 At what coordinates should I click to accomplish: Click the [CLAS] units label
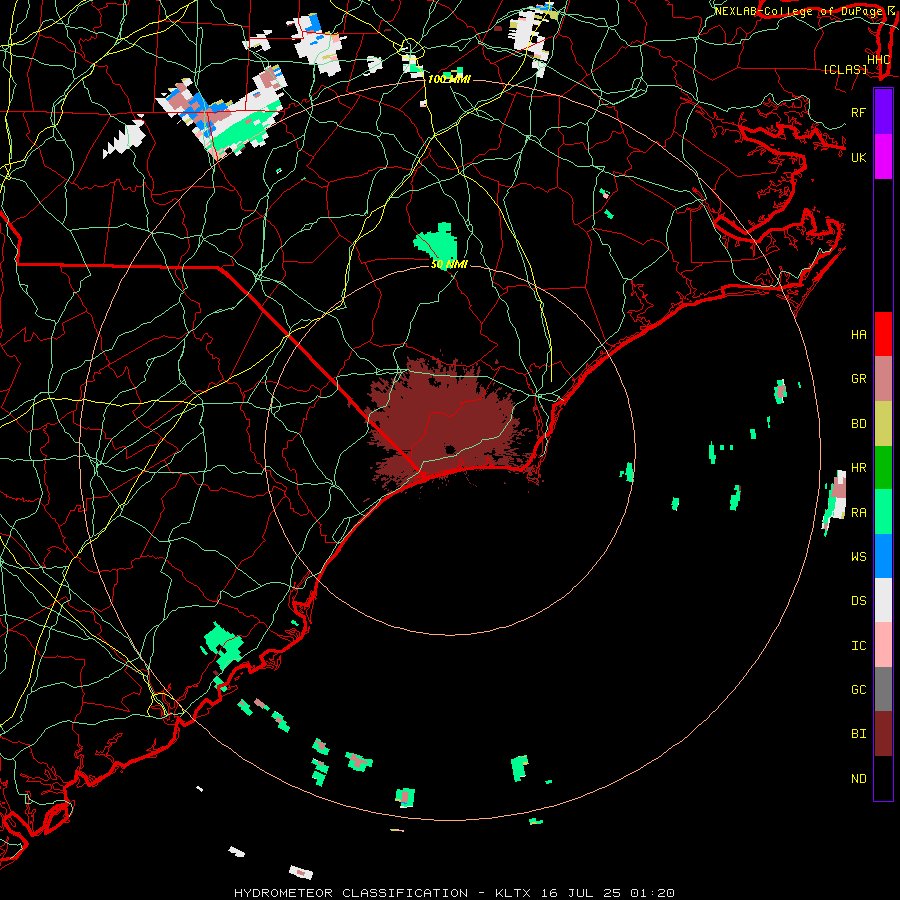click(x=845, y=70)
